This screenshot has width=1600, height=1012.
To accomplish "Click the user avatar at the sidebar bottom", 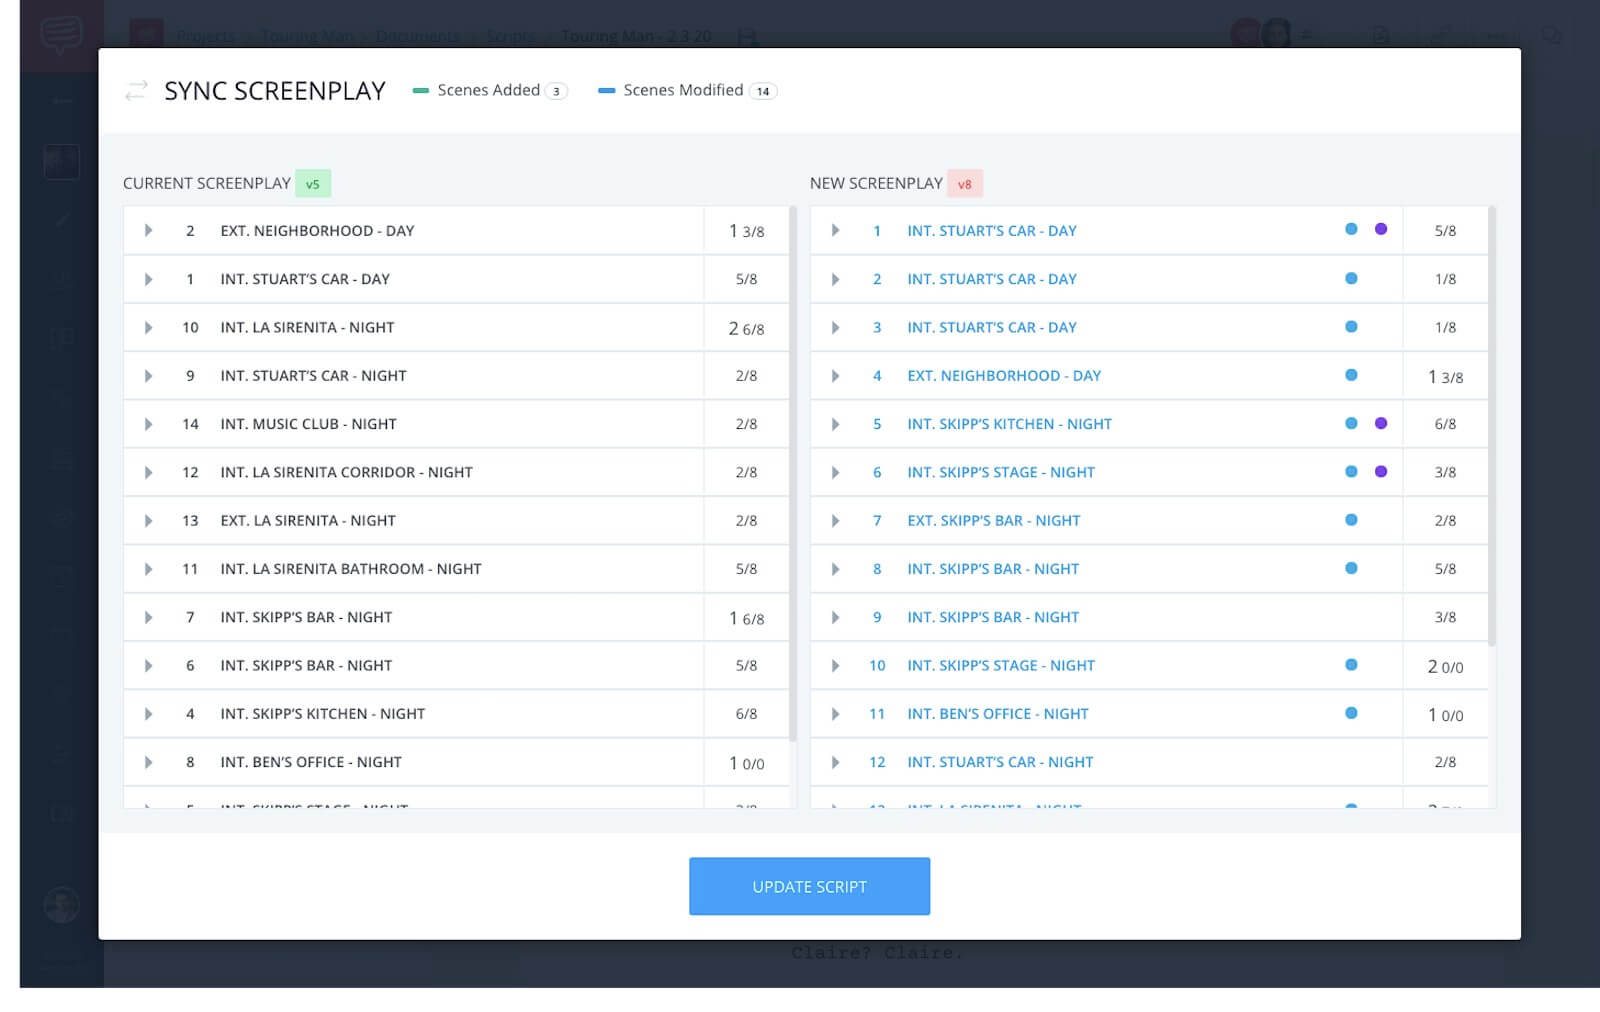I will 60,906.
